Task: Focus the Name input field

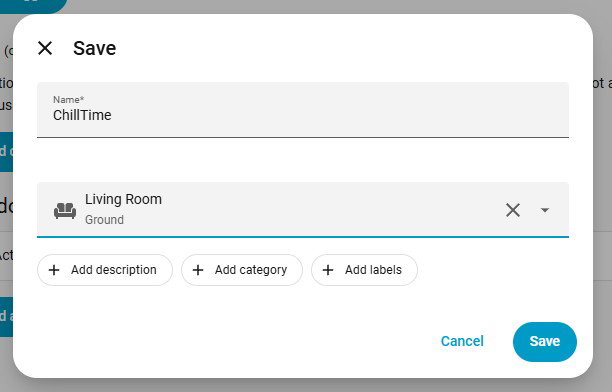Action: coord(303,110)
